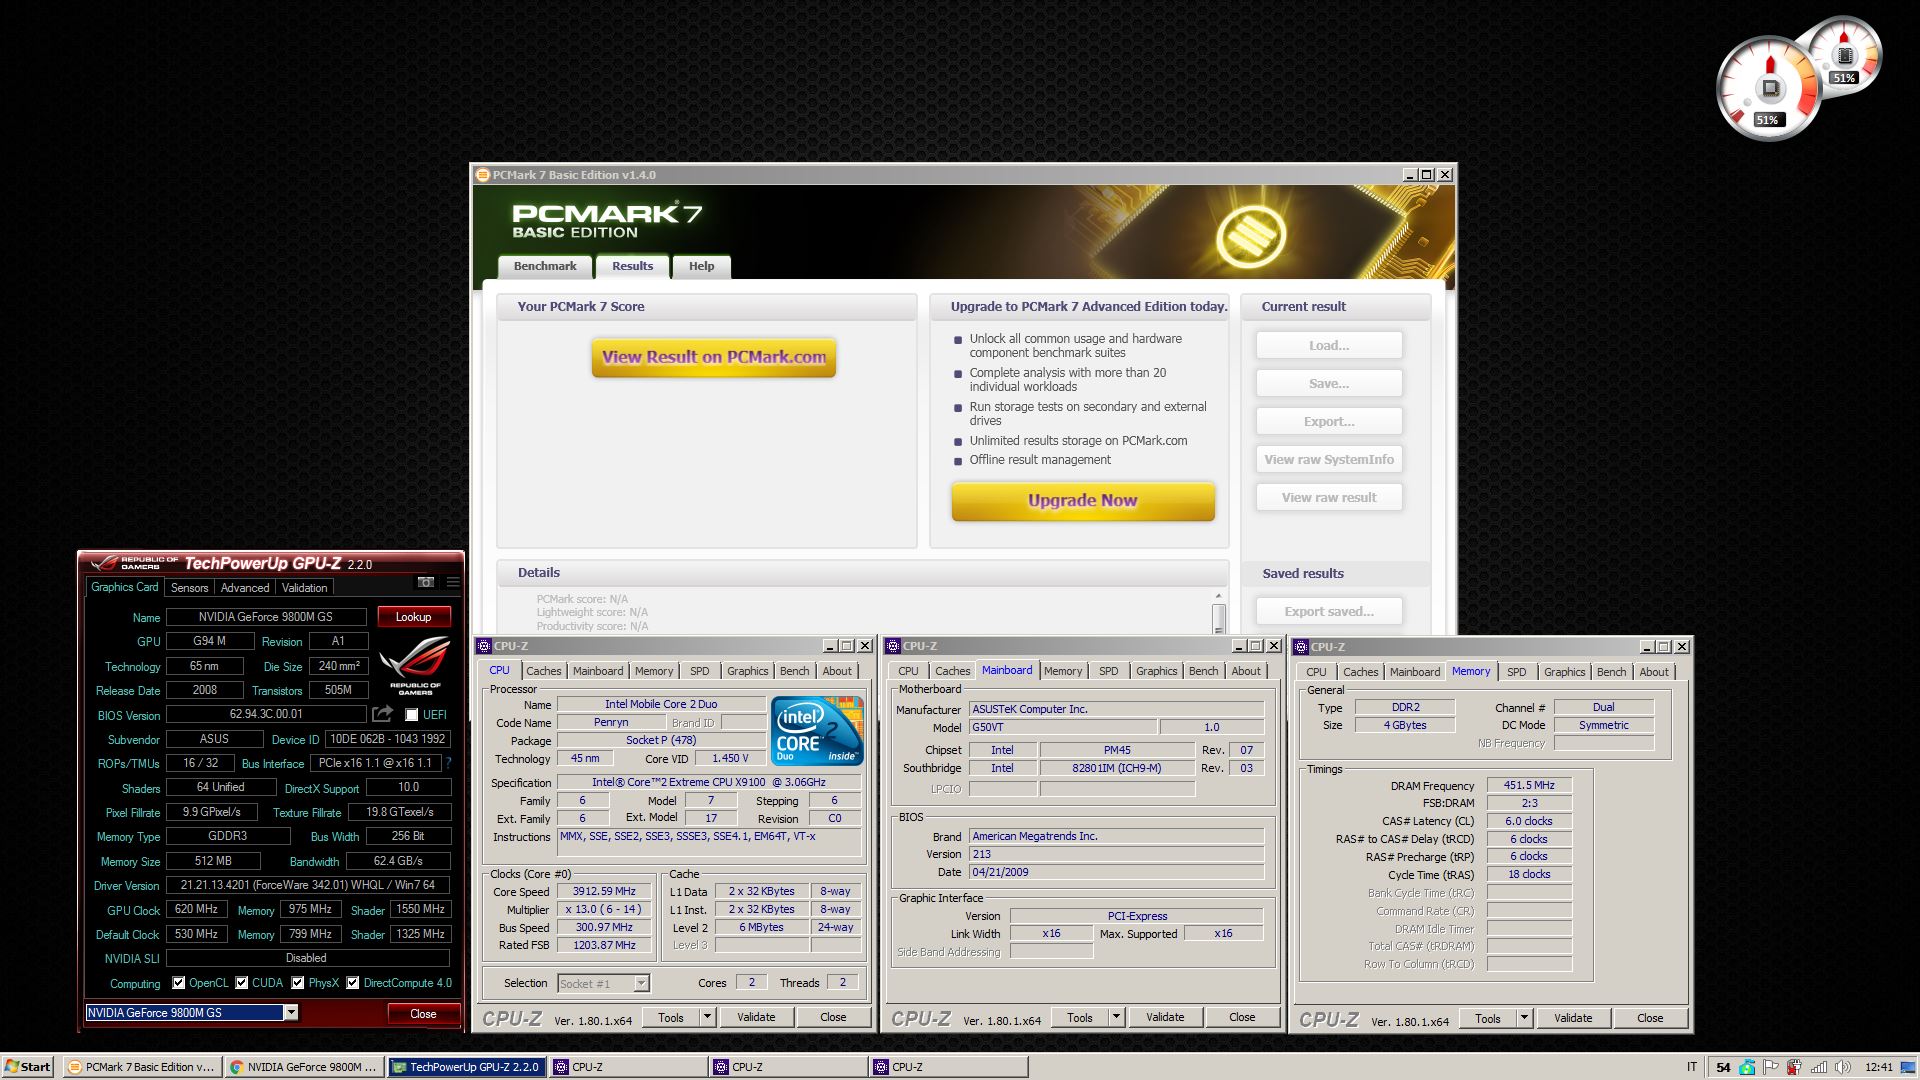1920x1080 pixels.
Task: Take a GPU-Z screenshot with the camera icon
Action: 426,582
